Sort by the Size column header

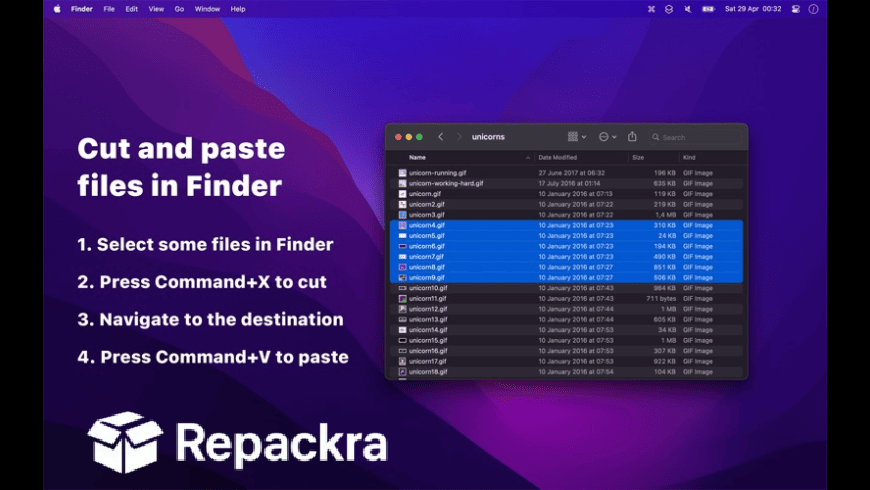(x=638, y=158)
